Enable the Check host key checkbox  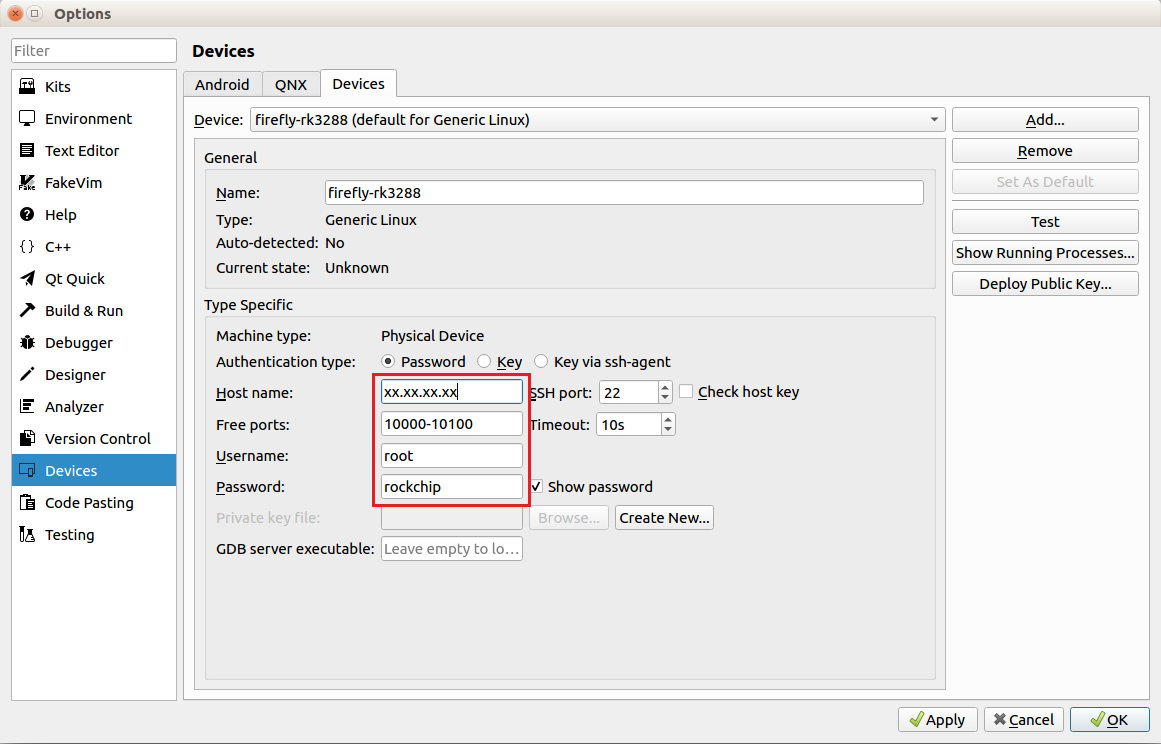[x=686, y=392]
